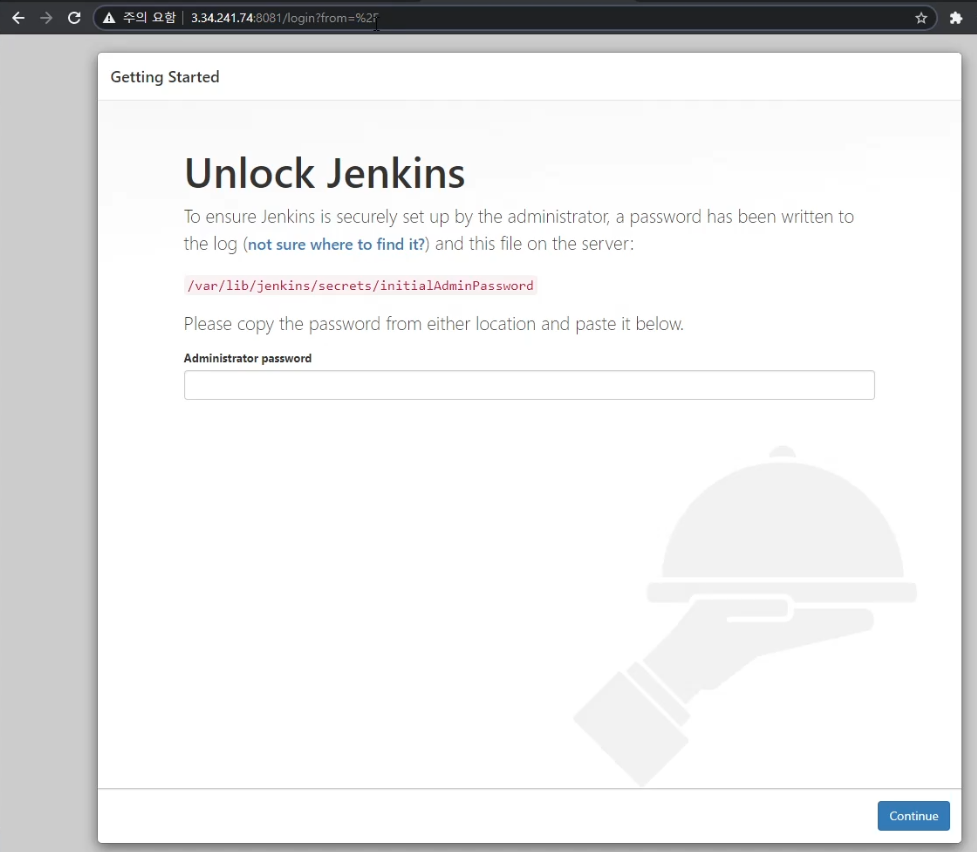Click the 'Please copy the password' instruction text
The width and height of the screenshot is (977, 852).
433,324
